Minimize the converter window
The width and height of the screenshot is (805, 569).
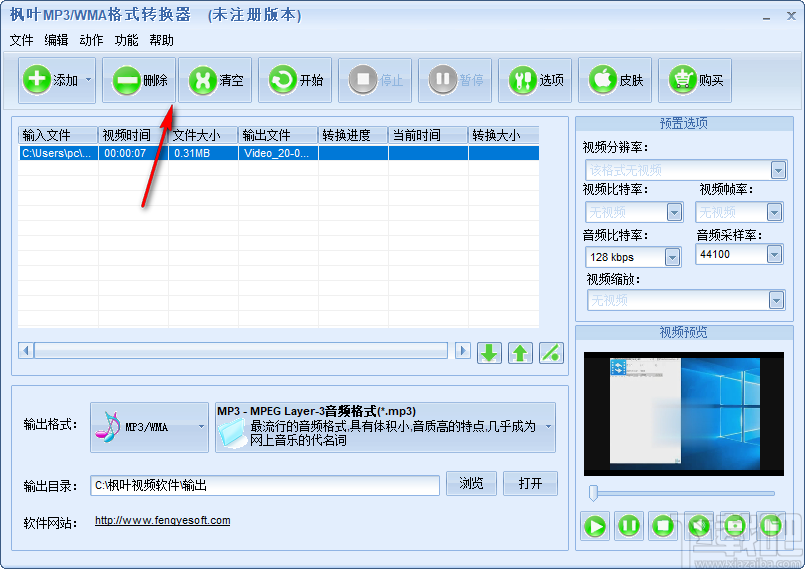click(x=766, y=17)
